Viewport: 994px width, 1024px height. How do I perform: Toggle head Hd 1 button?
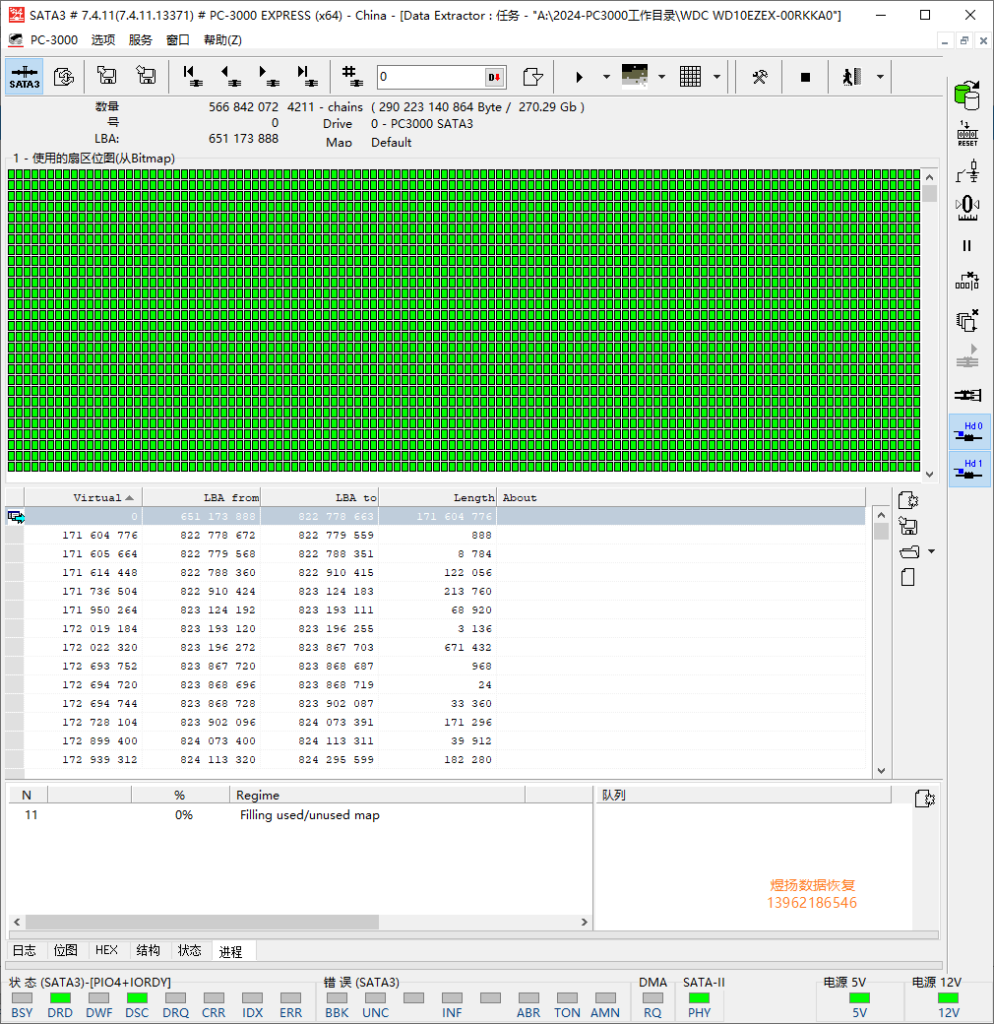[x=970, y=469]
